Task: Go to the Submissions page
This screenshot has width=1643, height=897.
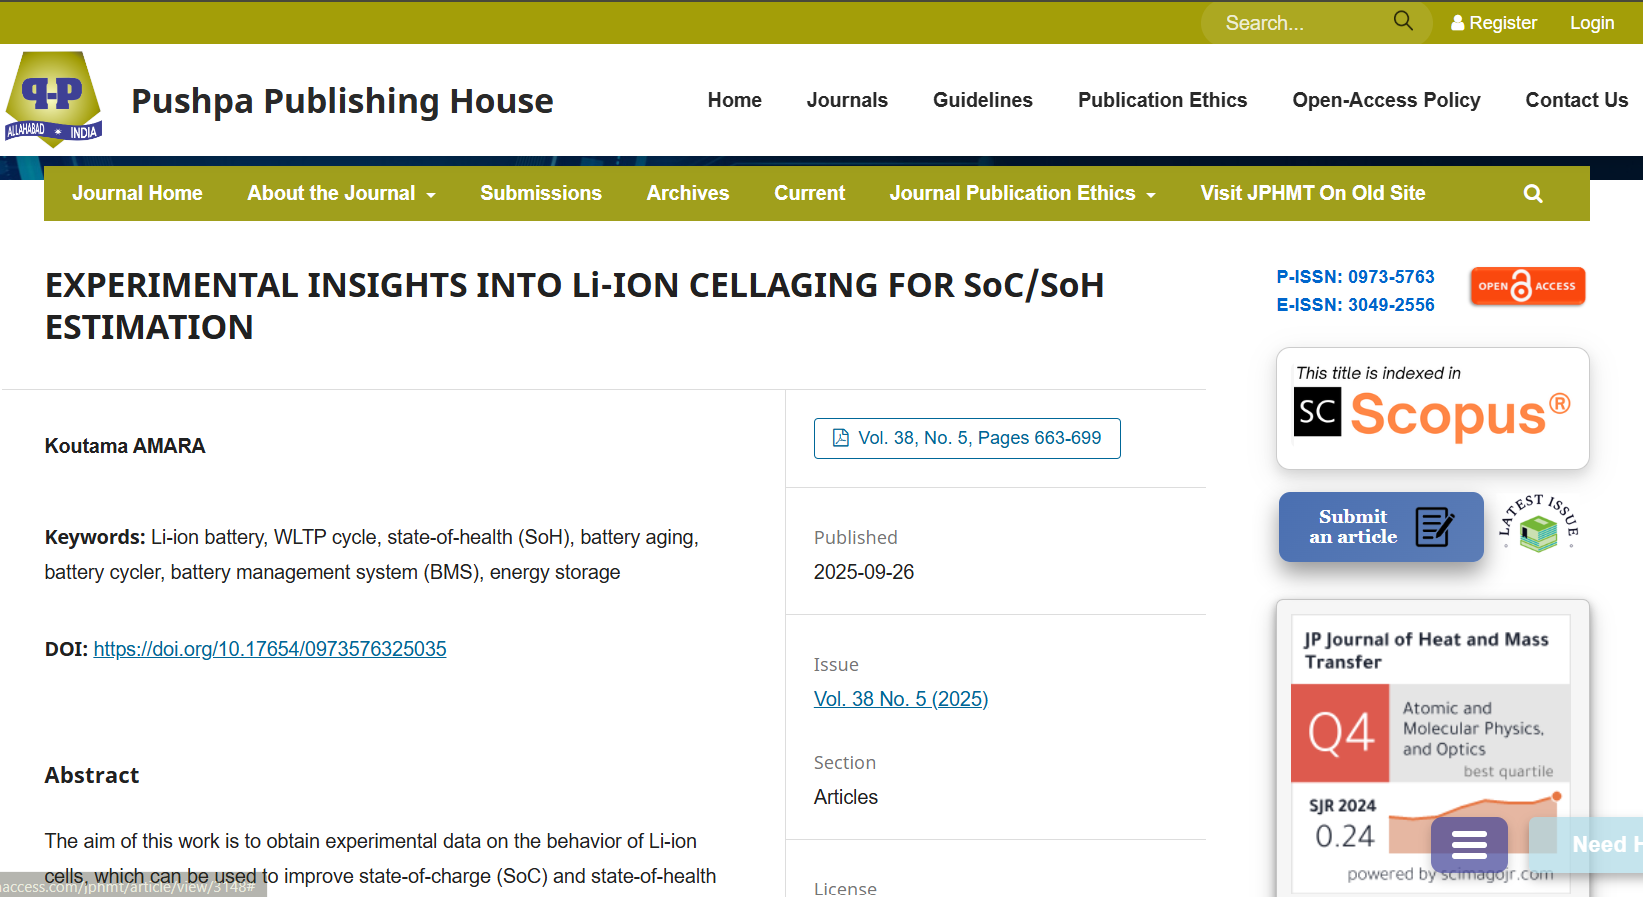Action: pos(540,194)
